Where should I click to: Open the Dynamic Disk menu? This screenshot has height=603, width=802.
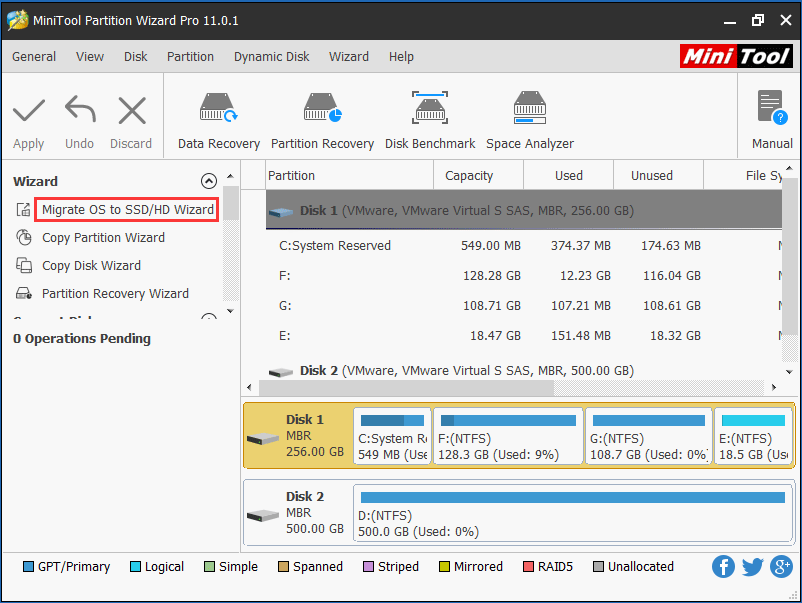tap(272, 57)
